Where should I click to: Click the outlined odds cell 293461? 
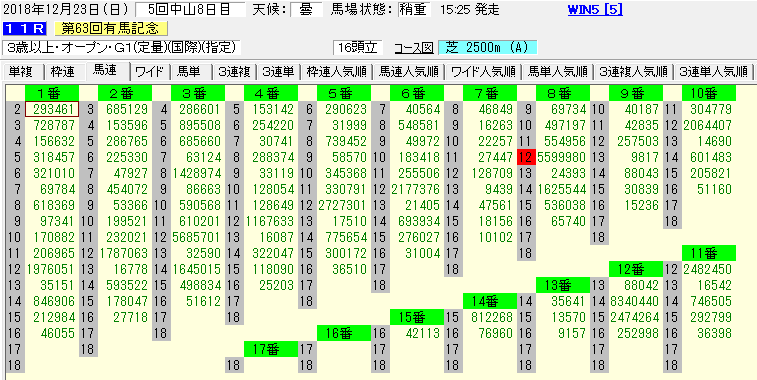pyautogui.click(x=52, y=109)
